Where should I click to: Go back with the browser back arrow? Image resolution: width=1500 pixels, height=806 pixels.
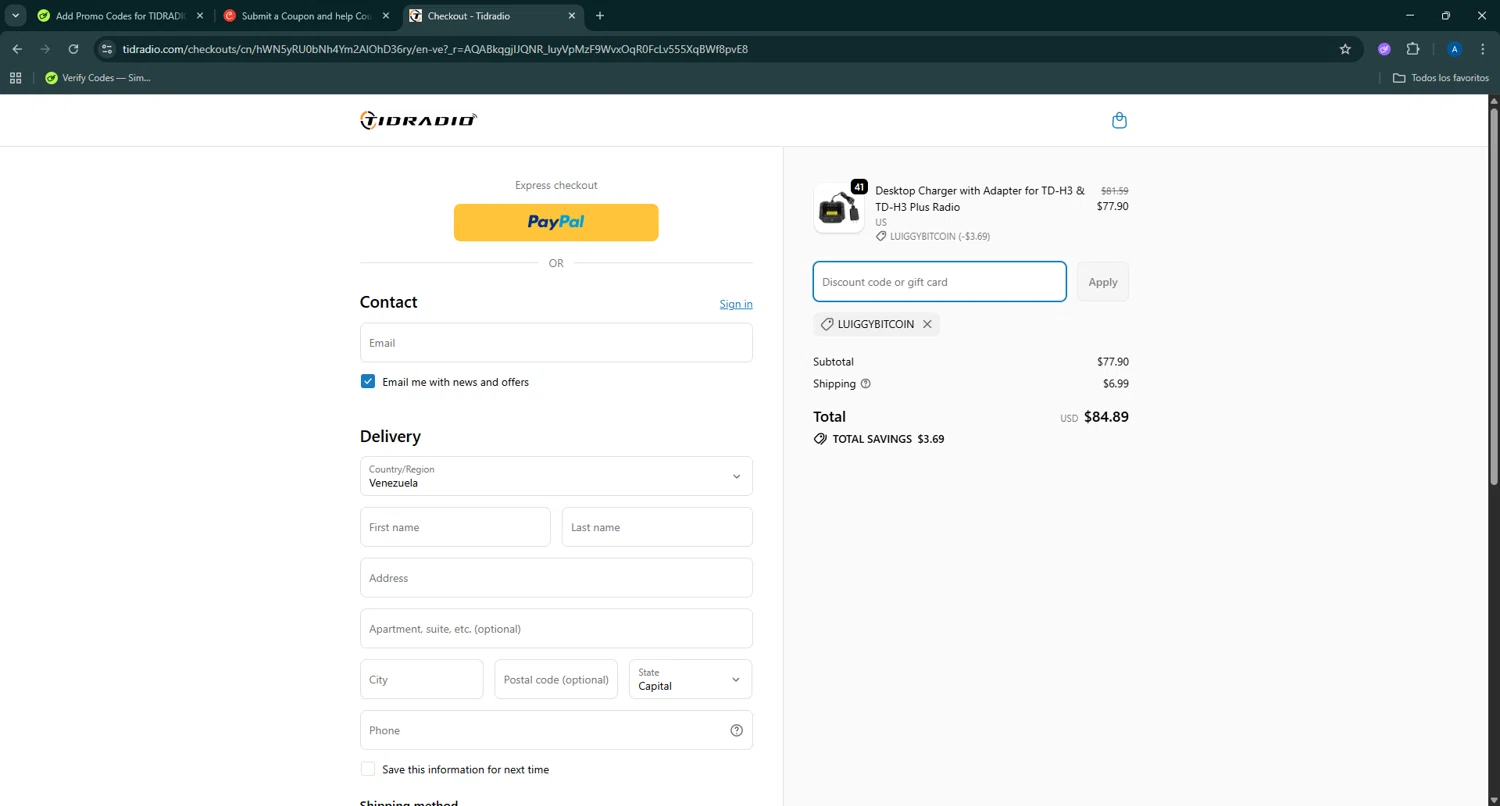tap(17, 49)
